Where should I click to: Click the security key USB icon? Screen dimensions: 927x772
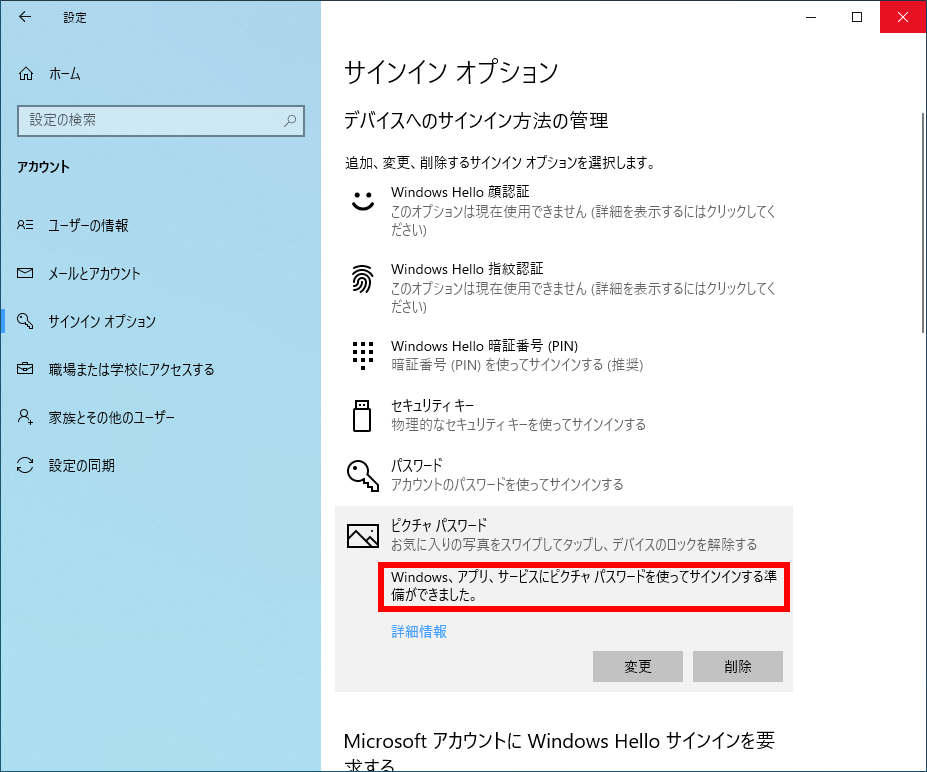[x=362, y=416]
